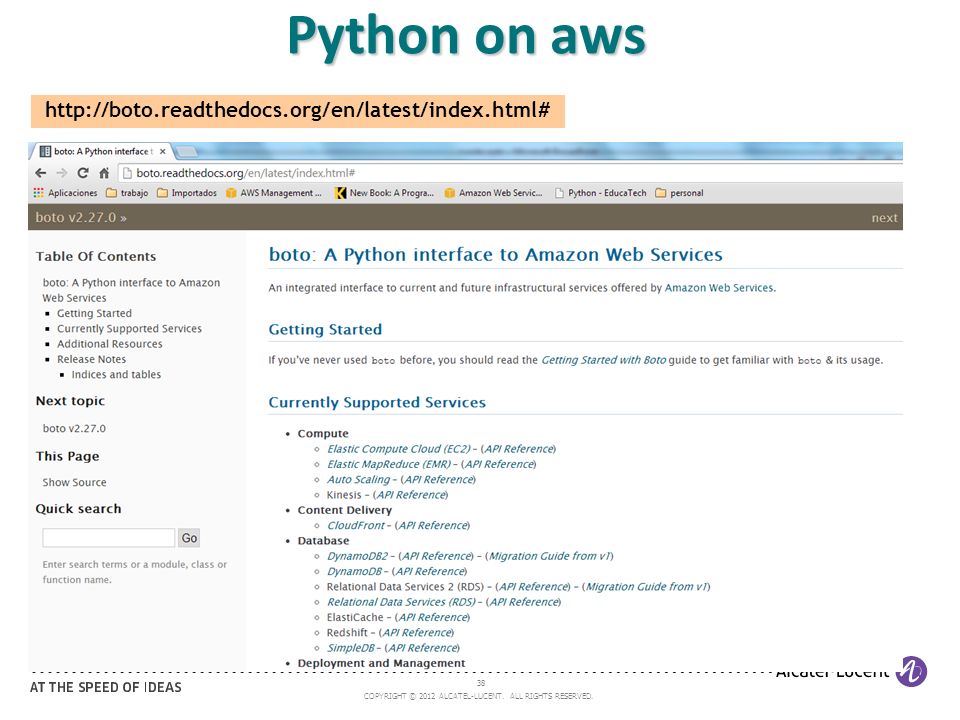Focus the address bar showing boto.readthedocs.org
The width and height of the screenshot is (960, 720).
pos(511,173)
